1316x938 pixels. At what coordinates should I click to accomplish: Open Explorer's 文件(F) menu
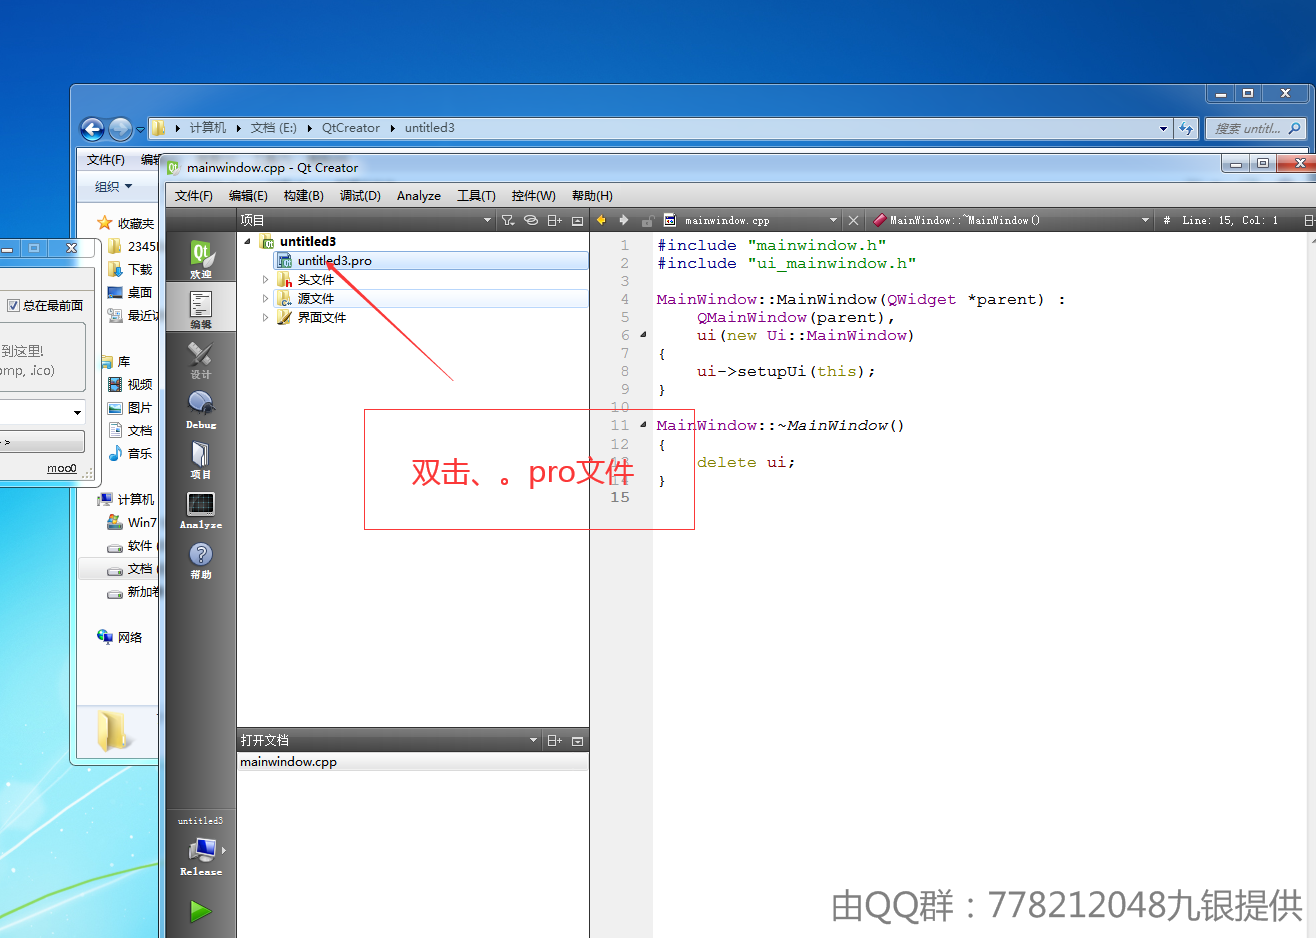[x=105, y=160]
